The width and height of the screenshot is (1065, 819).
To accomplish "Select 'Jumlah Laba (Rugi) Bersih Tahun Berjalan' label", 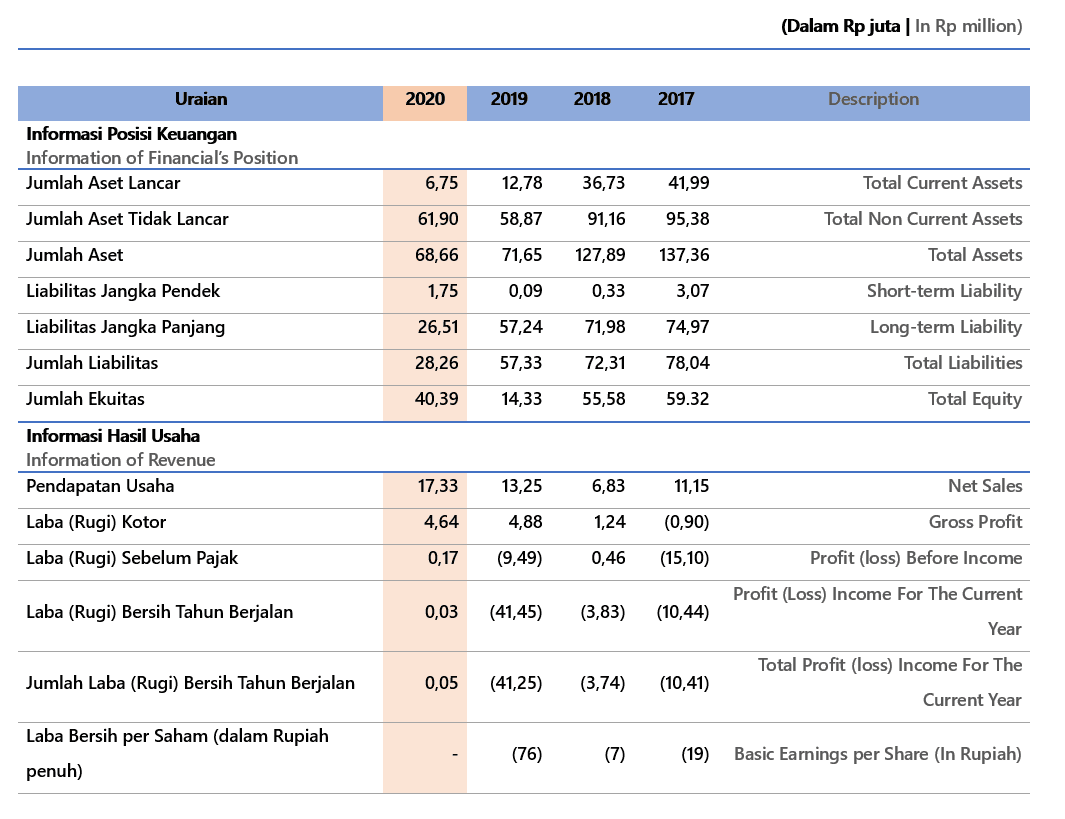I will 191,682.
